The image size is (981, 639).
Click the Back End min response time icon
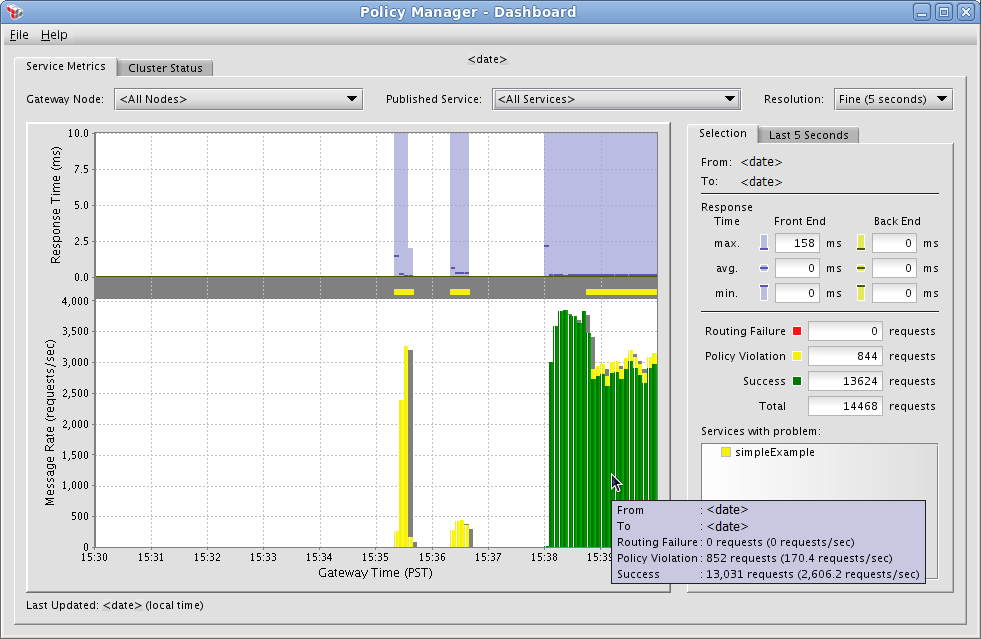pyautogui.click(x=860, y=293)
